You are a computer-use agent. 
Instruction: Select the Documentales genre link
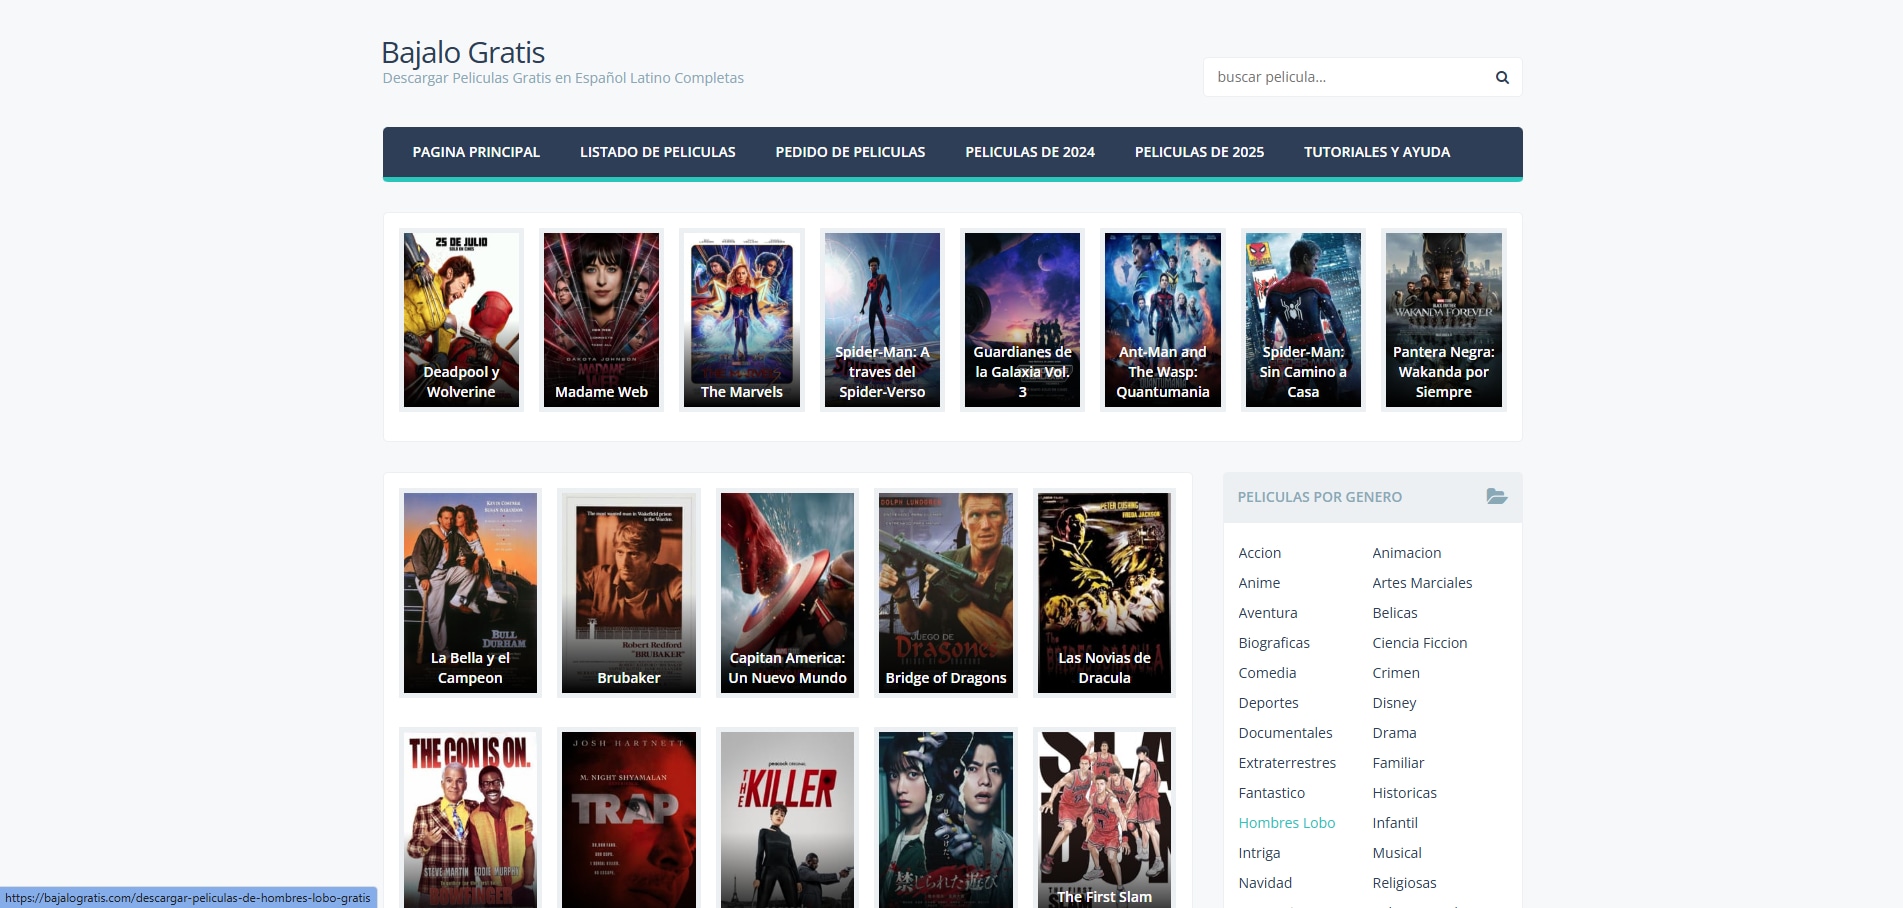click(x=1285, y=733)
